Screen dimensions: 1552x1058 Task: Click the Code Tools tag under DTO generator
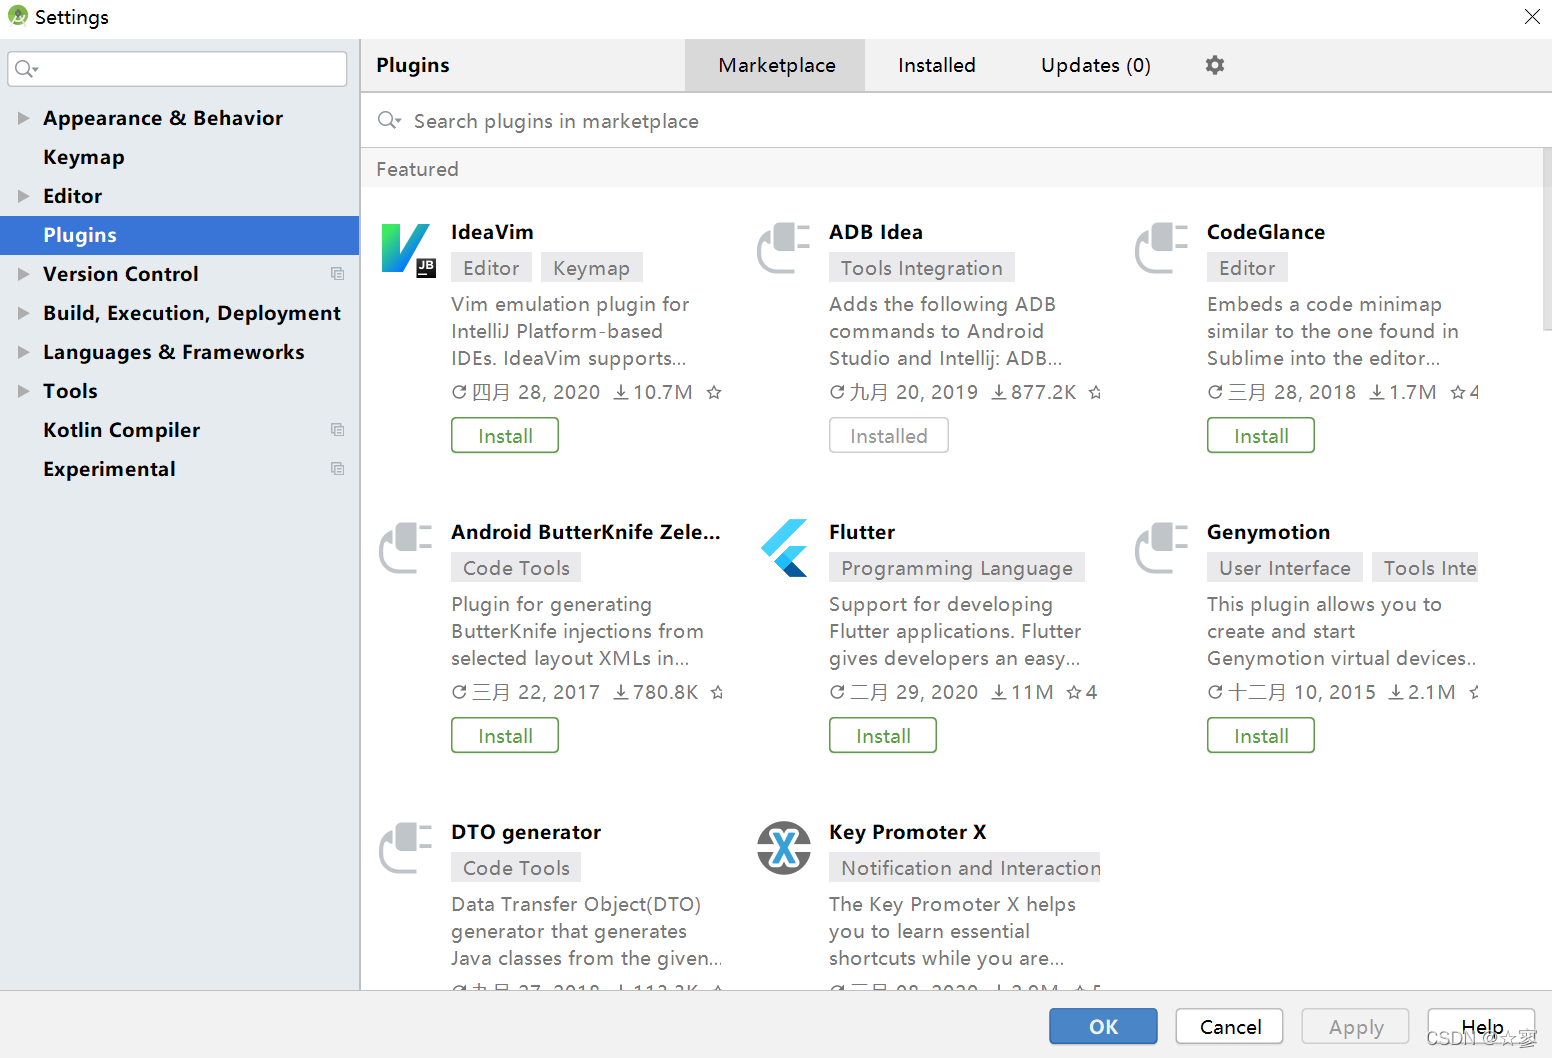tap(516, 868)
